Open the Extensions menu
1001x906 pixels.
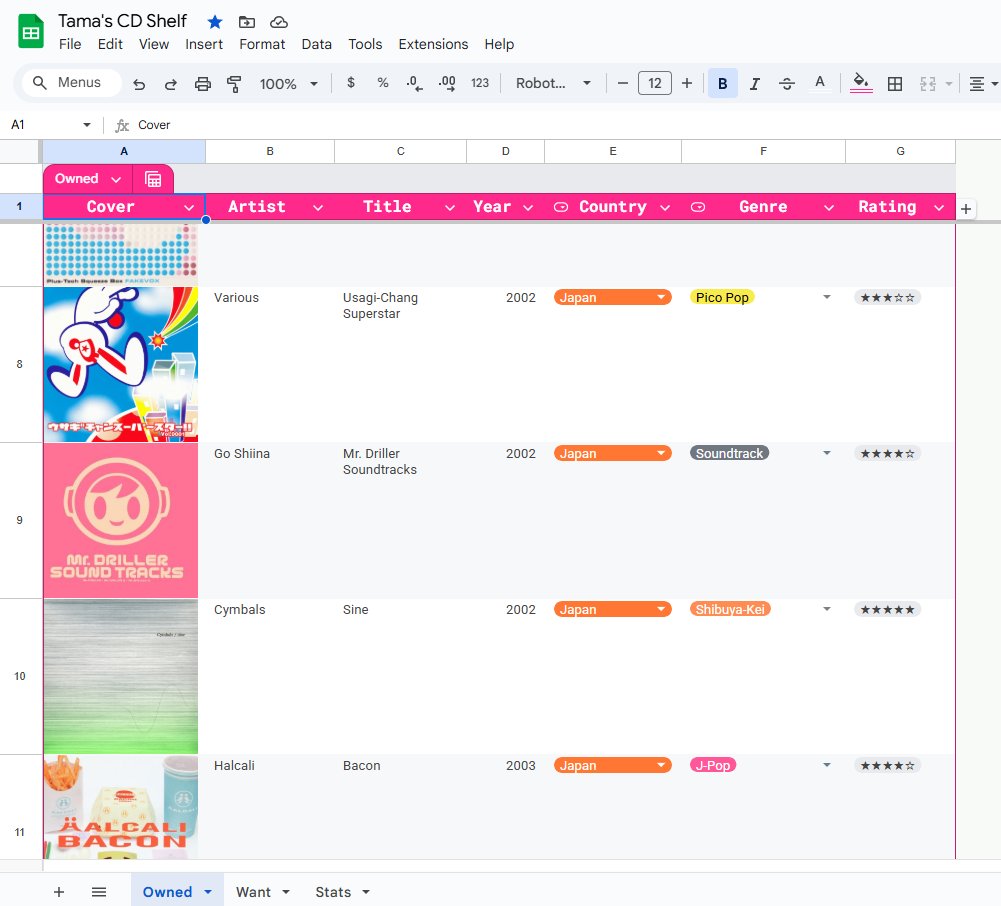tap(433, 44)
